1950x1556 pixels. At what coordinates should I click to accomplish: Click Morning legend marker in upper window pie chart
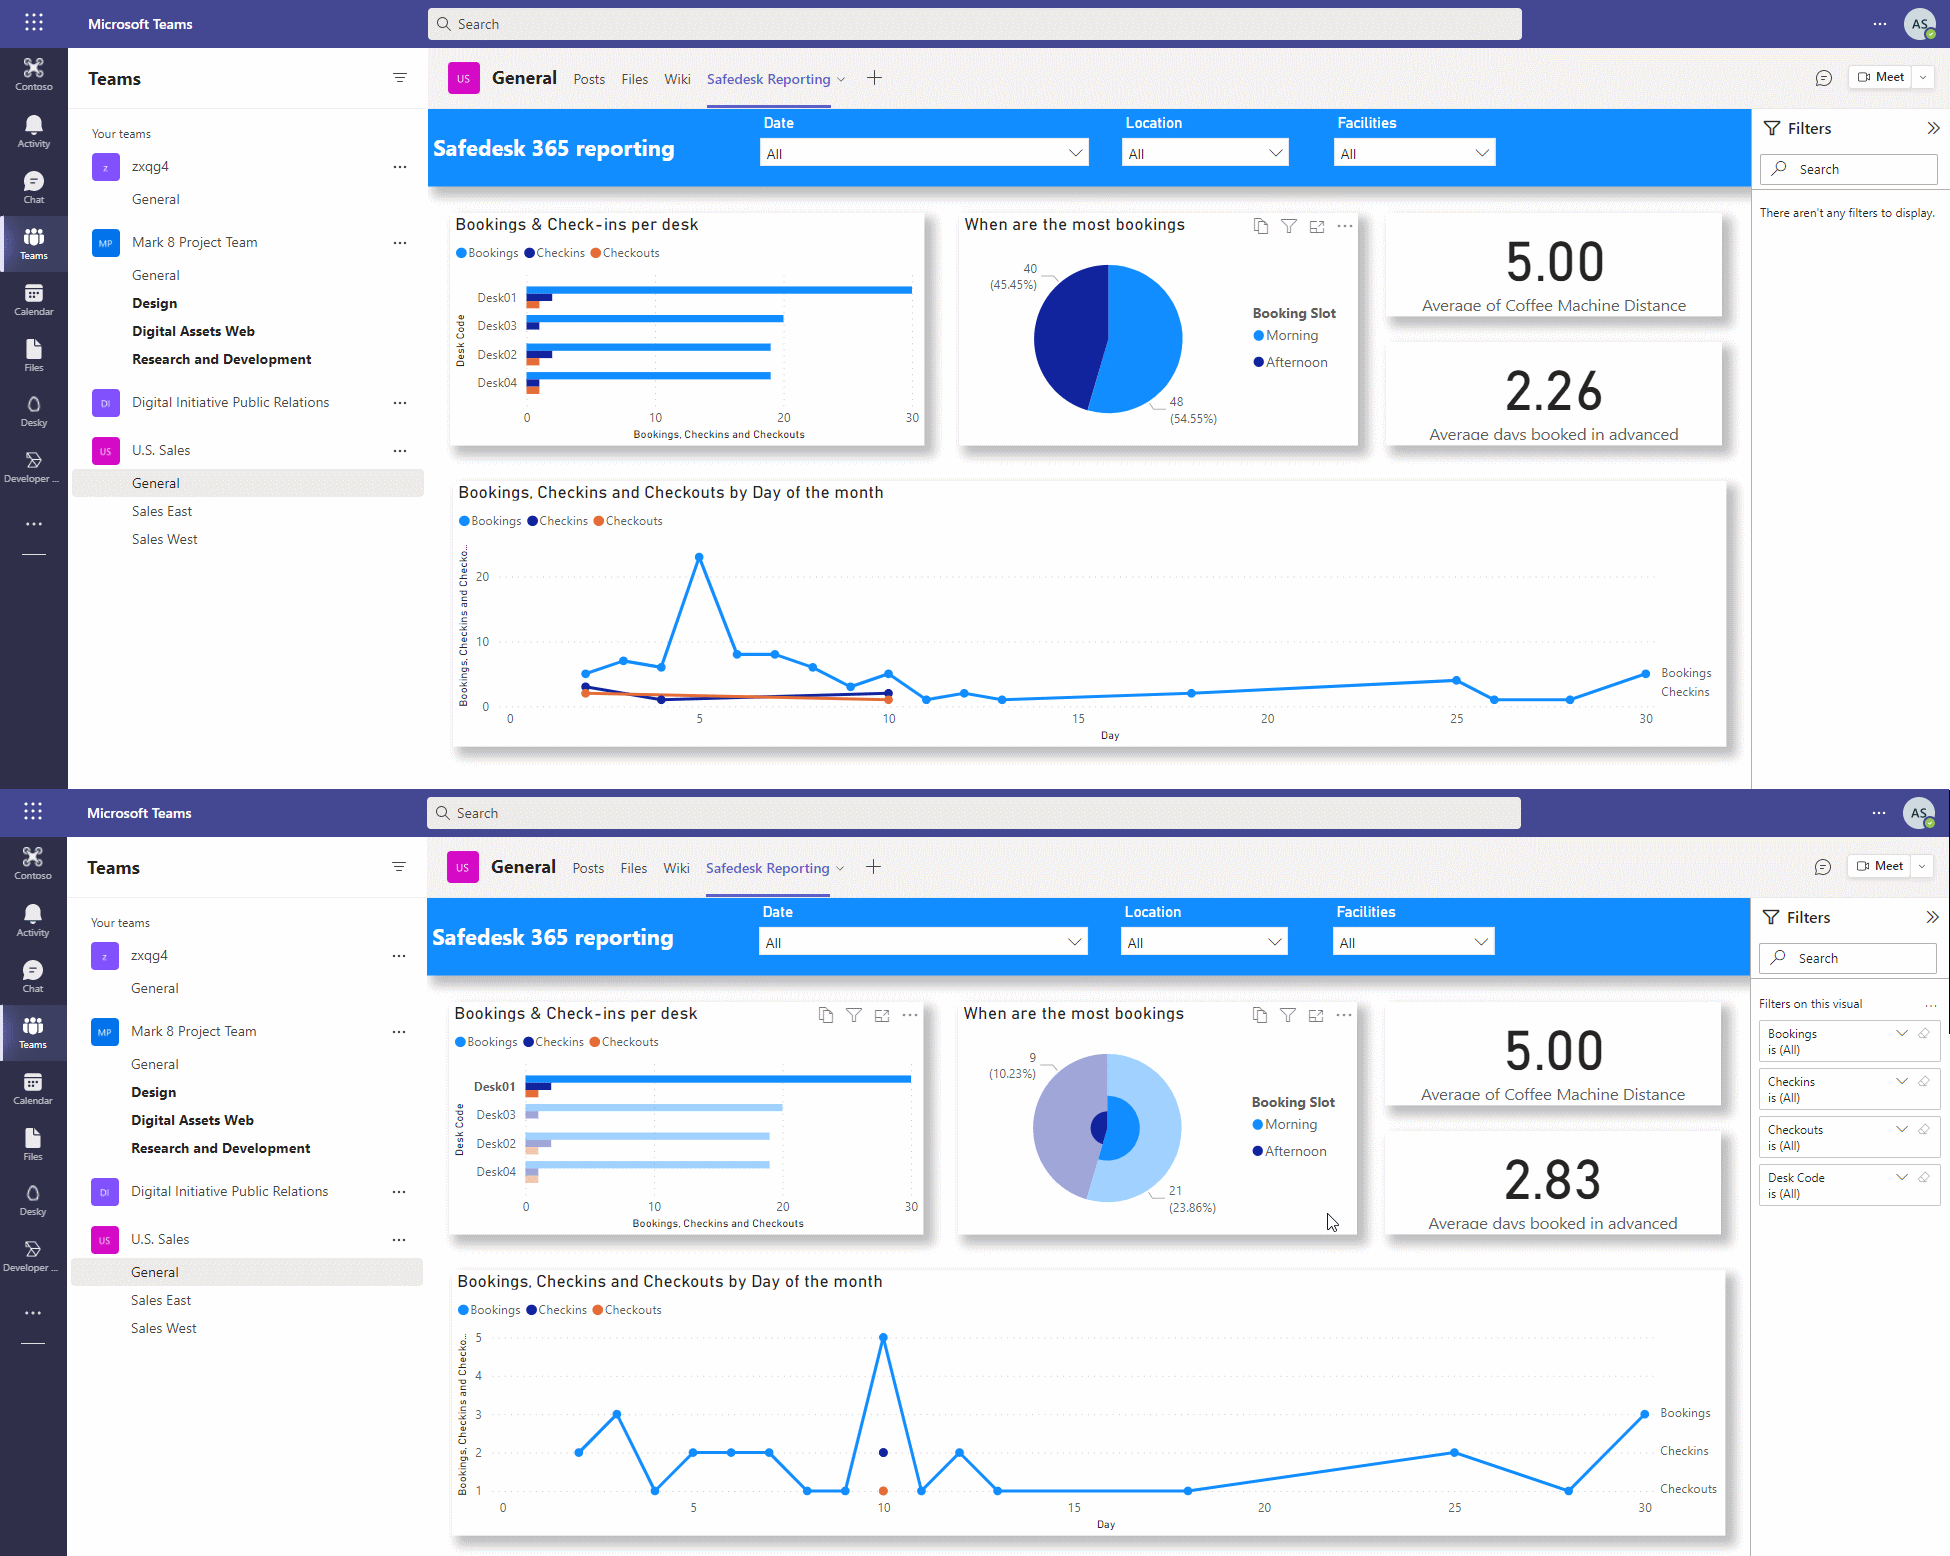[1258, 336]
